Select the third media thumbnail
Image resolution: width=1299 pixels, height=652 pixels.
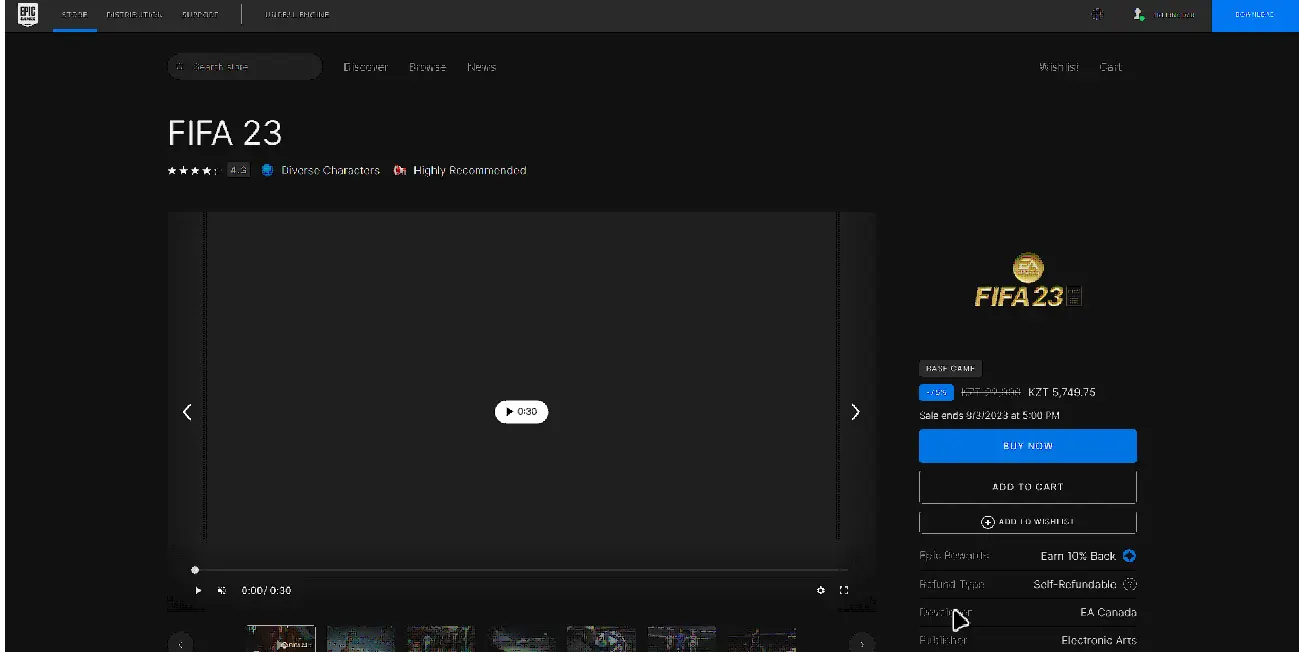[441, 639]
